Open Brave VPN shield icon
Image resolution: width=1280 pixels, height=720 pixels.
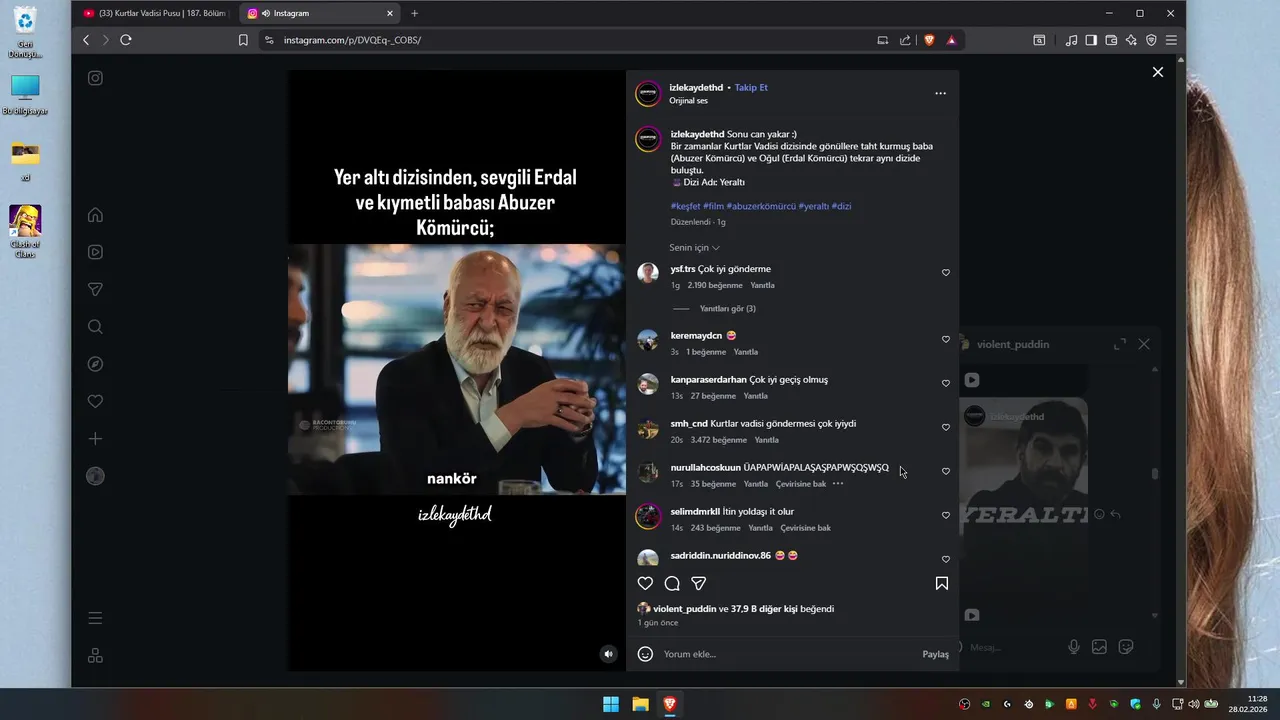coord(1151,40)
